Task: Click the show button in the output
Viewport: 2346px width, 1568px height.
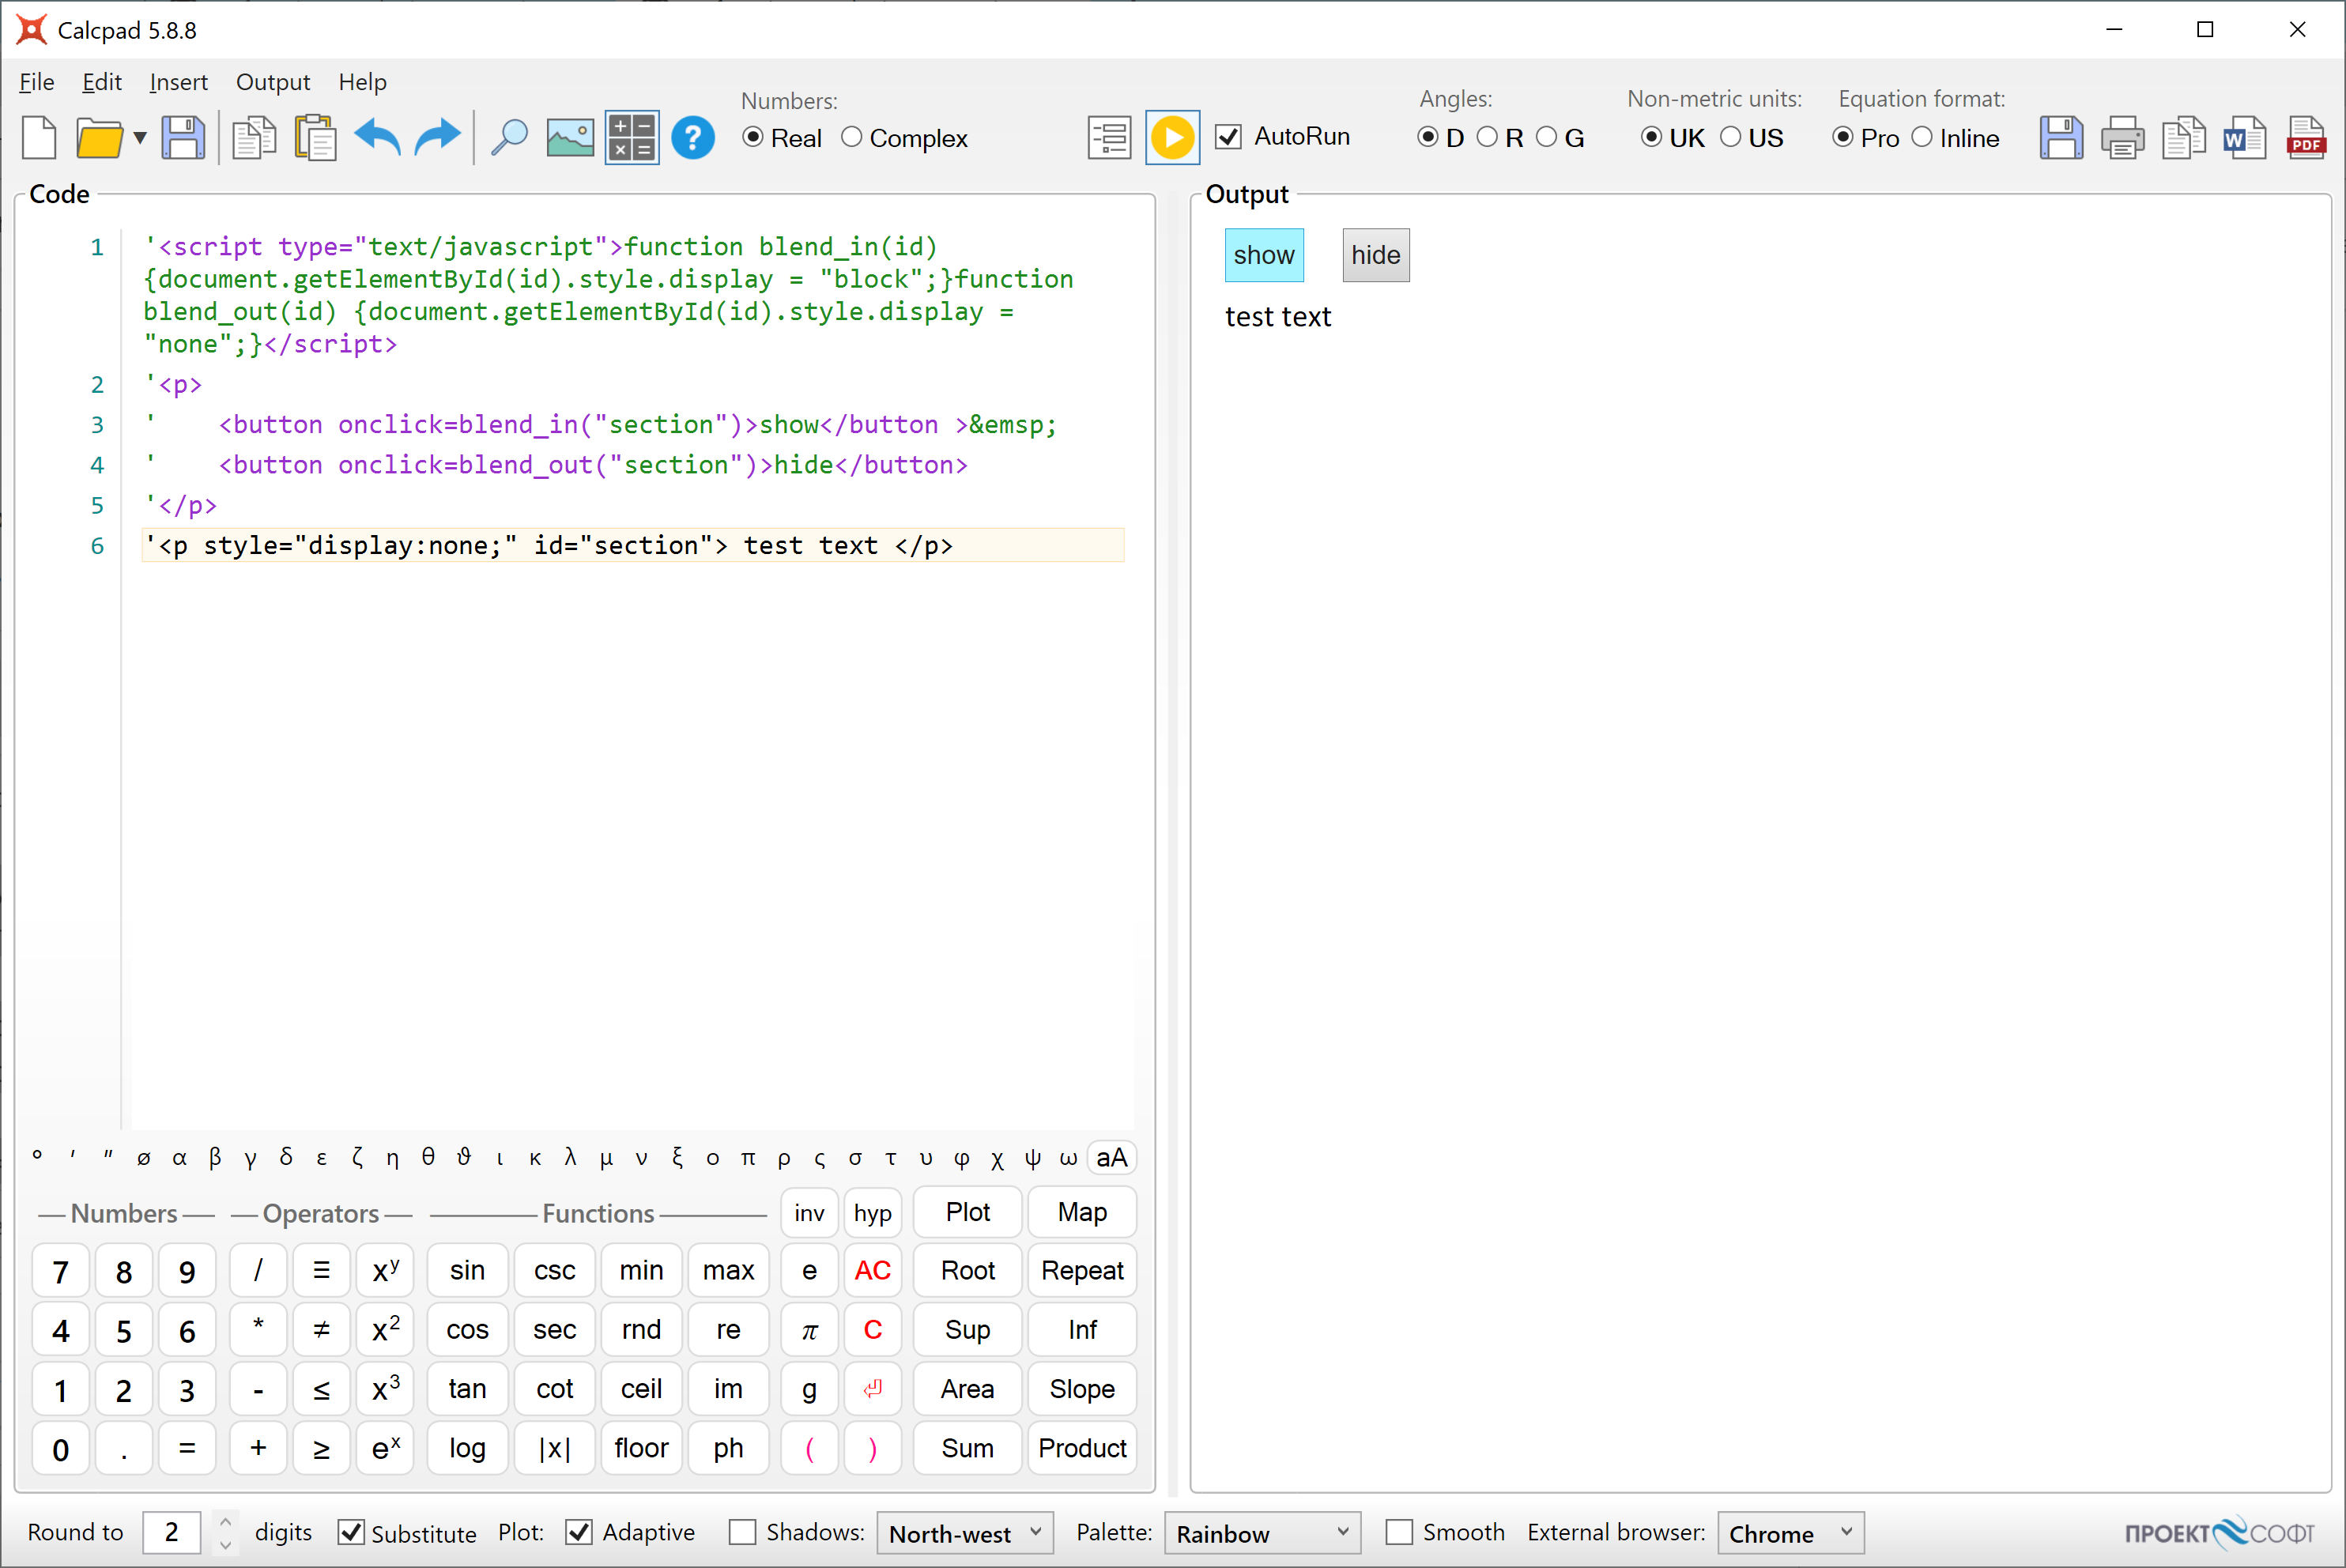Action: pyautogui.click(x=1264, y=255)
